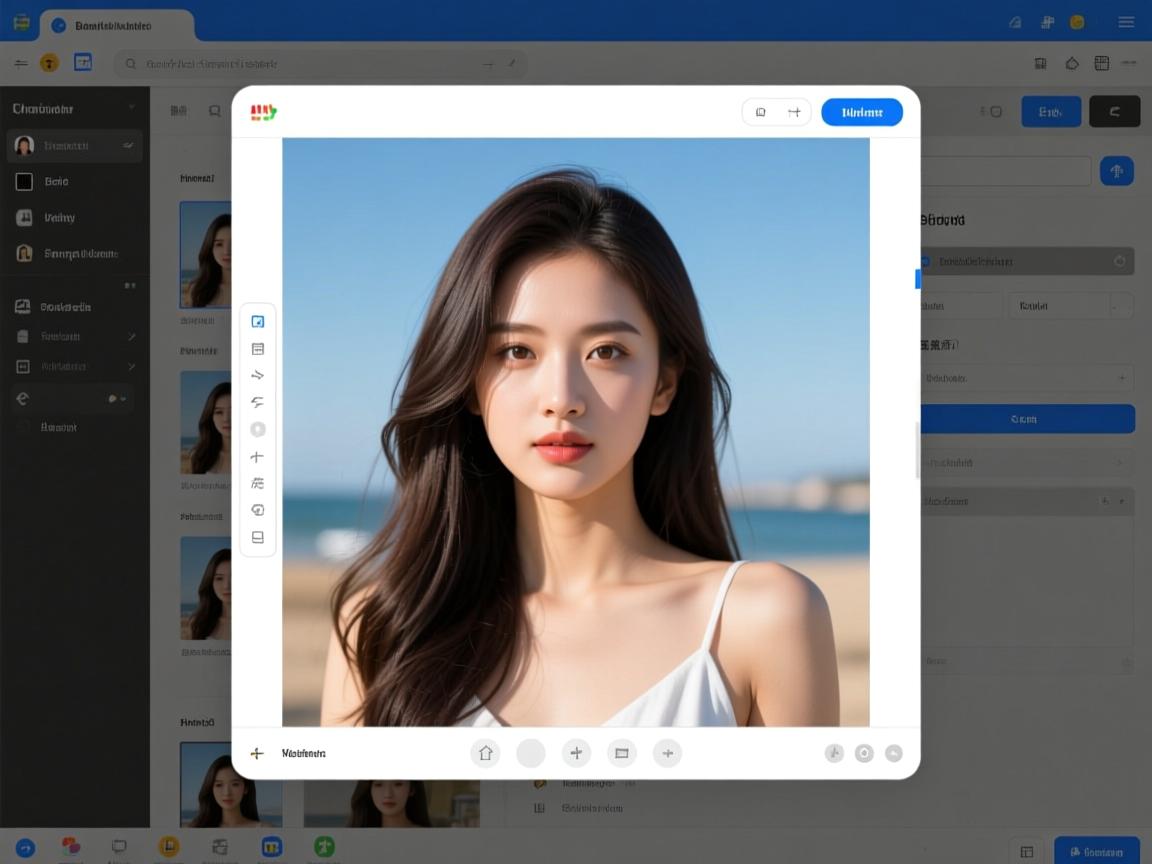Click the bottom icon of the vertical toolbar

coord(257,537)
